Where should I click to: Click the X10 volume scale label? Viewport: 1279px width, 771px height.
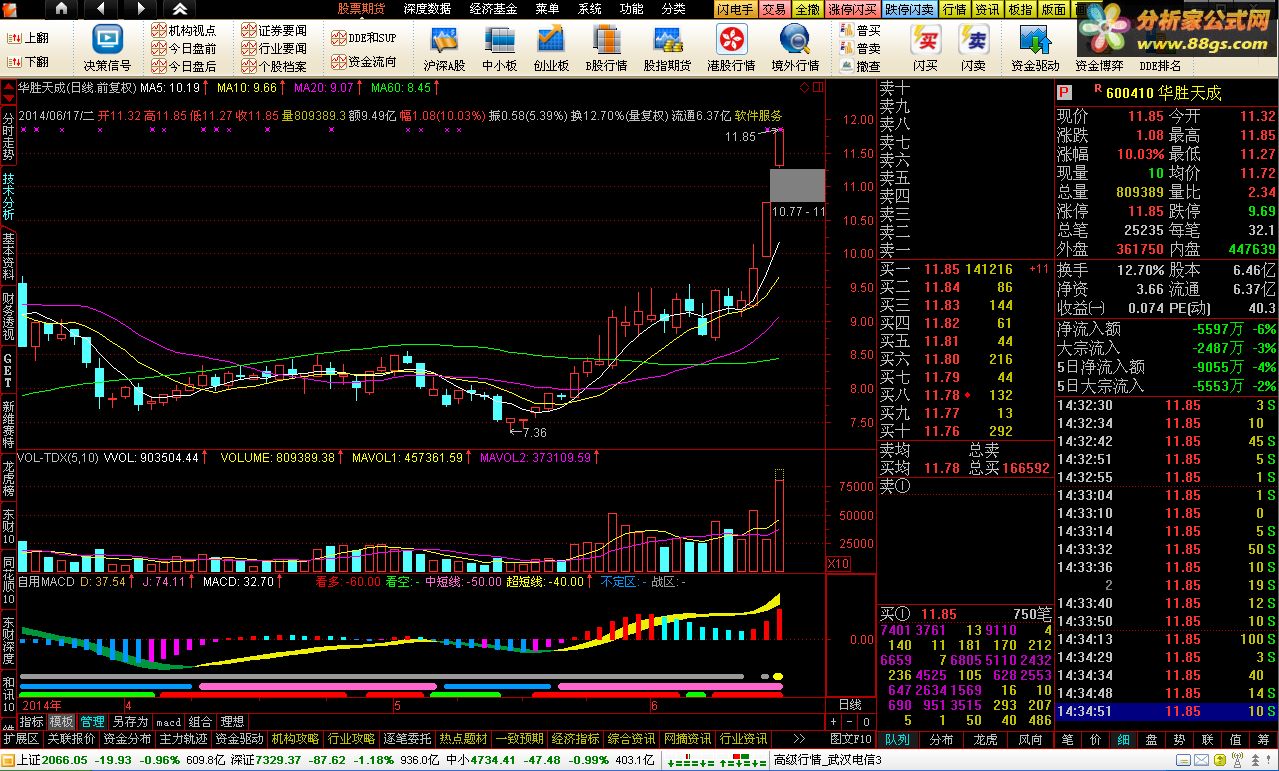[838, 564]
